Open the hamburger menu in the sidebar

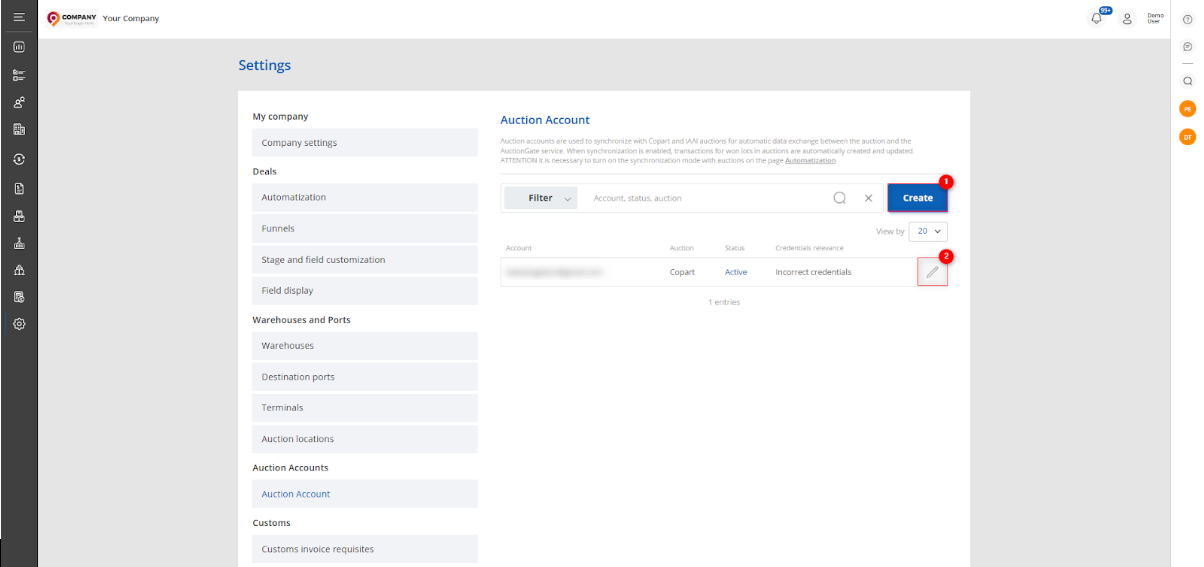point(19,18)
